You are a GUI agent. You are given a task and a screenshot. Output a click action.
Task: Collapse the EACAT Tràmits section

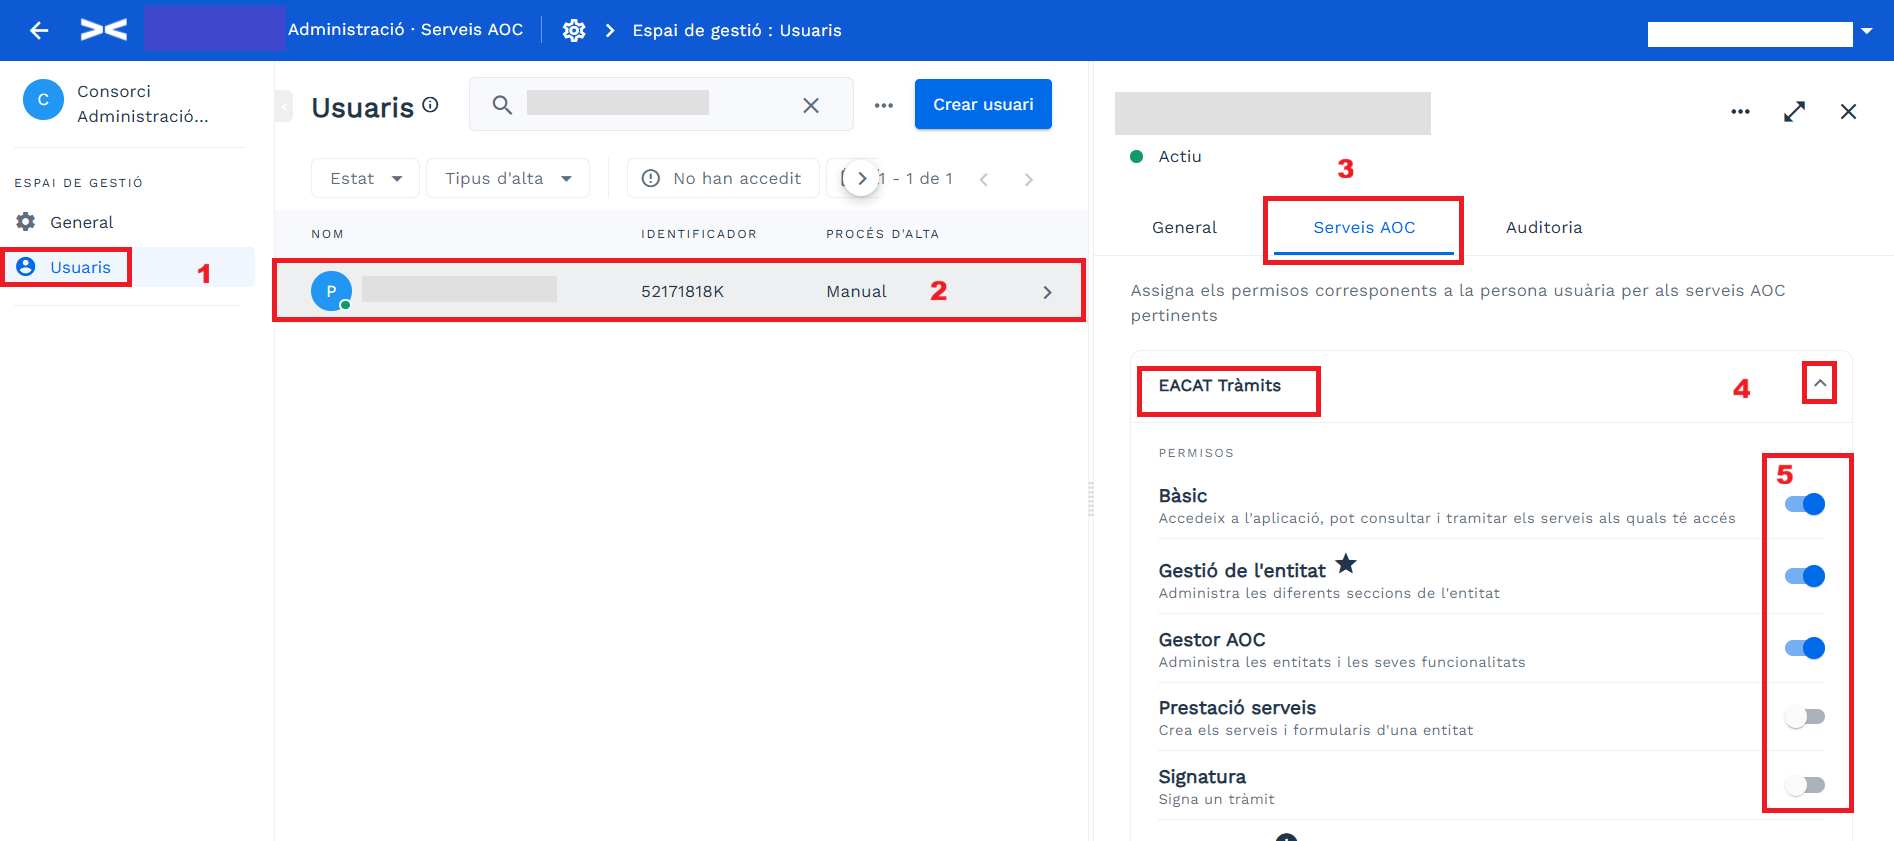pyautogui.click(x=1820, y=383)
